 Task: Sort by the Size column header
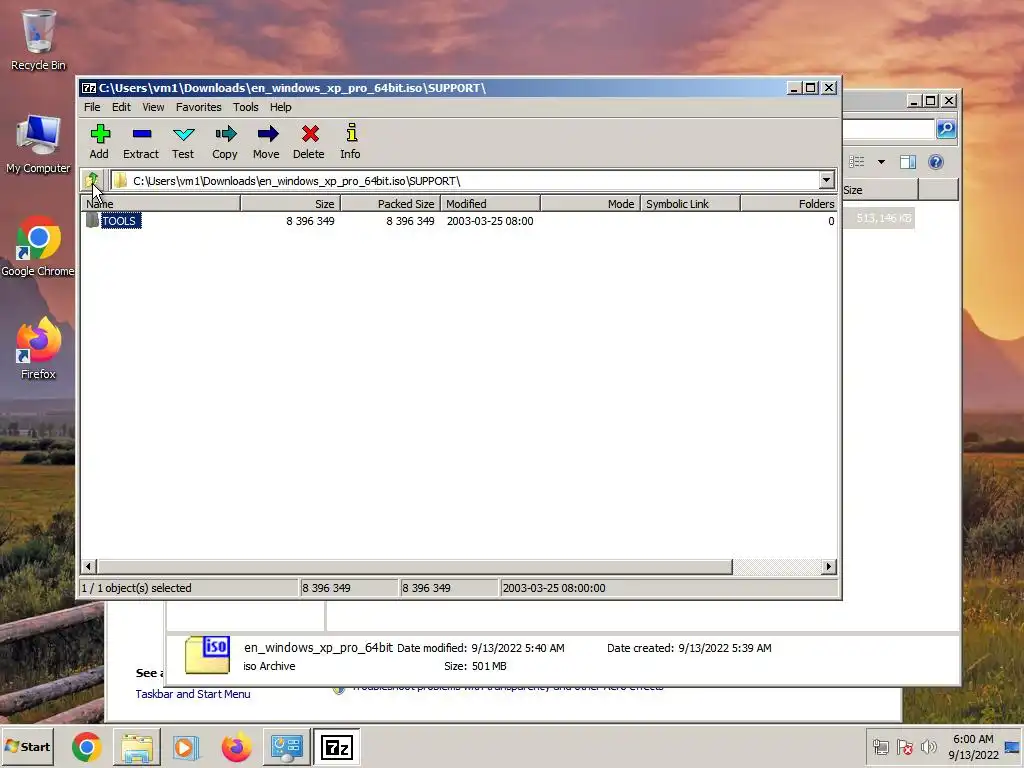click(291, 204)
